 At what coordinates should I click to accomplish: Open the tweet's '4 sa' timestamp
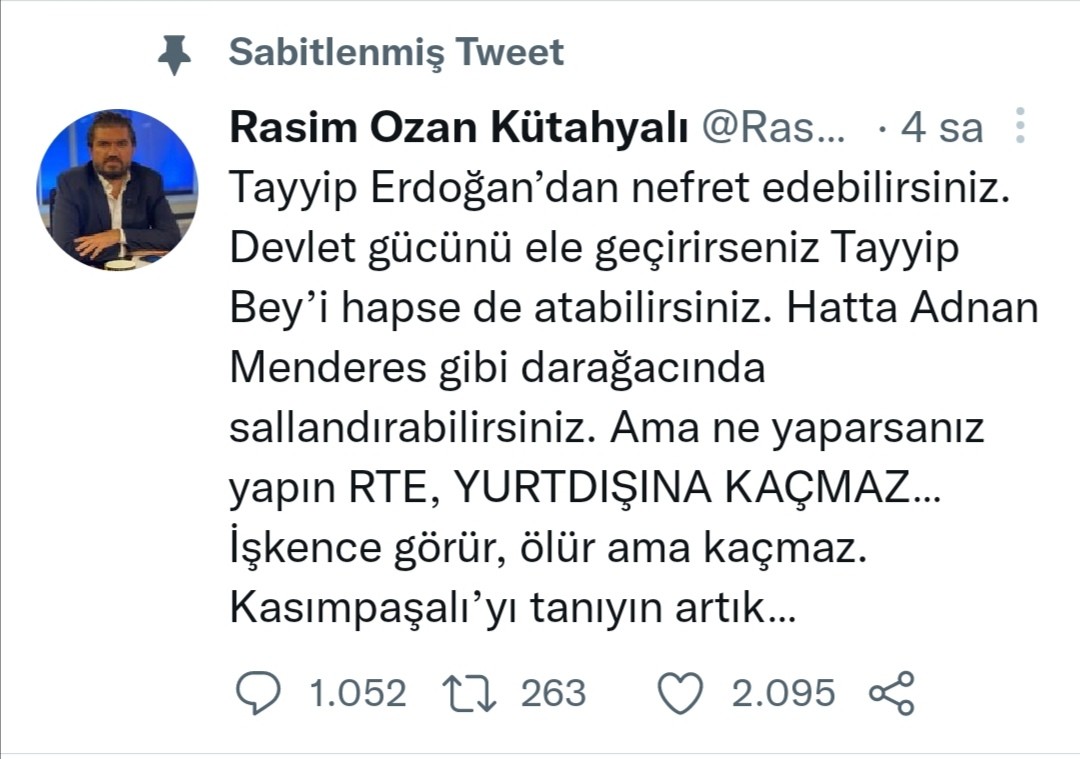click(942, 128)
